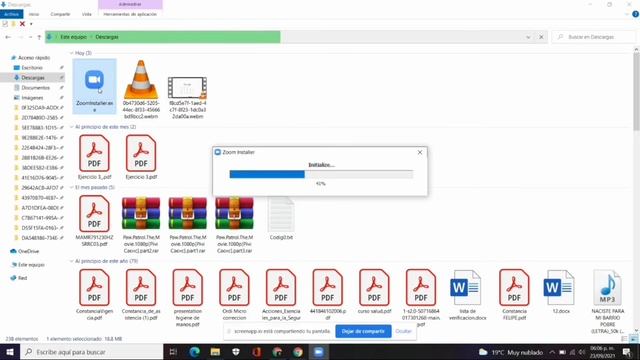Select Imágenes in navigation pane
This screenshot has width=640, height=360.
[32, 98]
